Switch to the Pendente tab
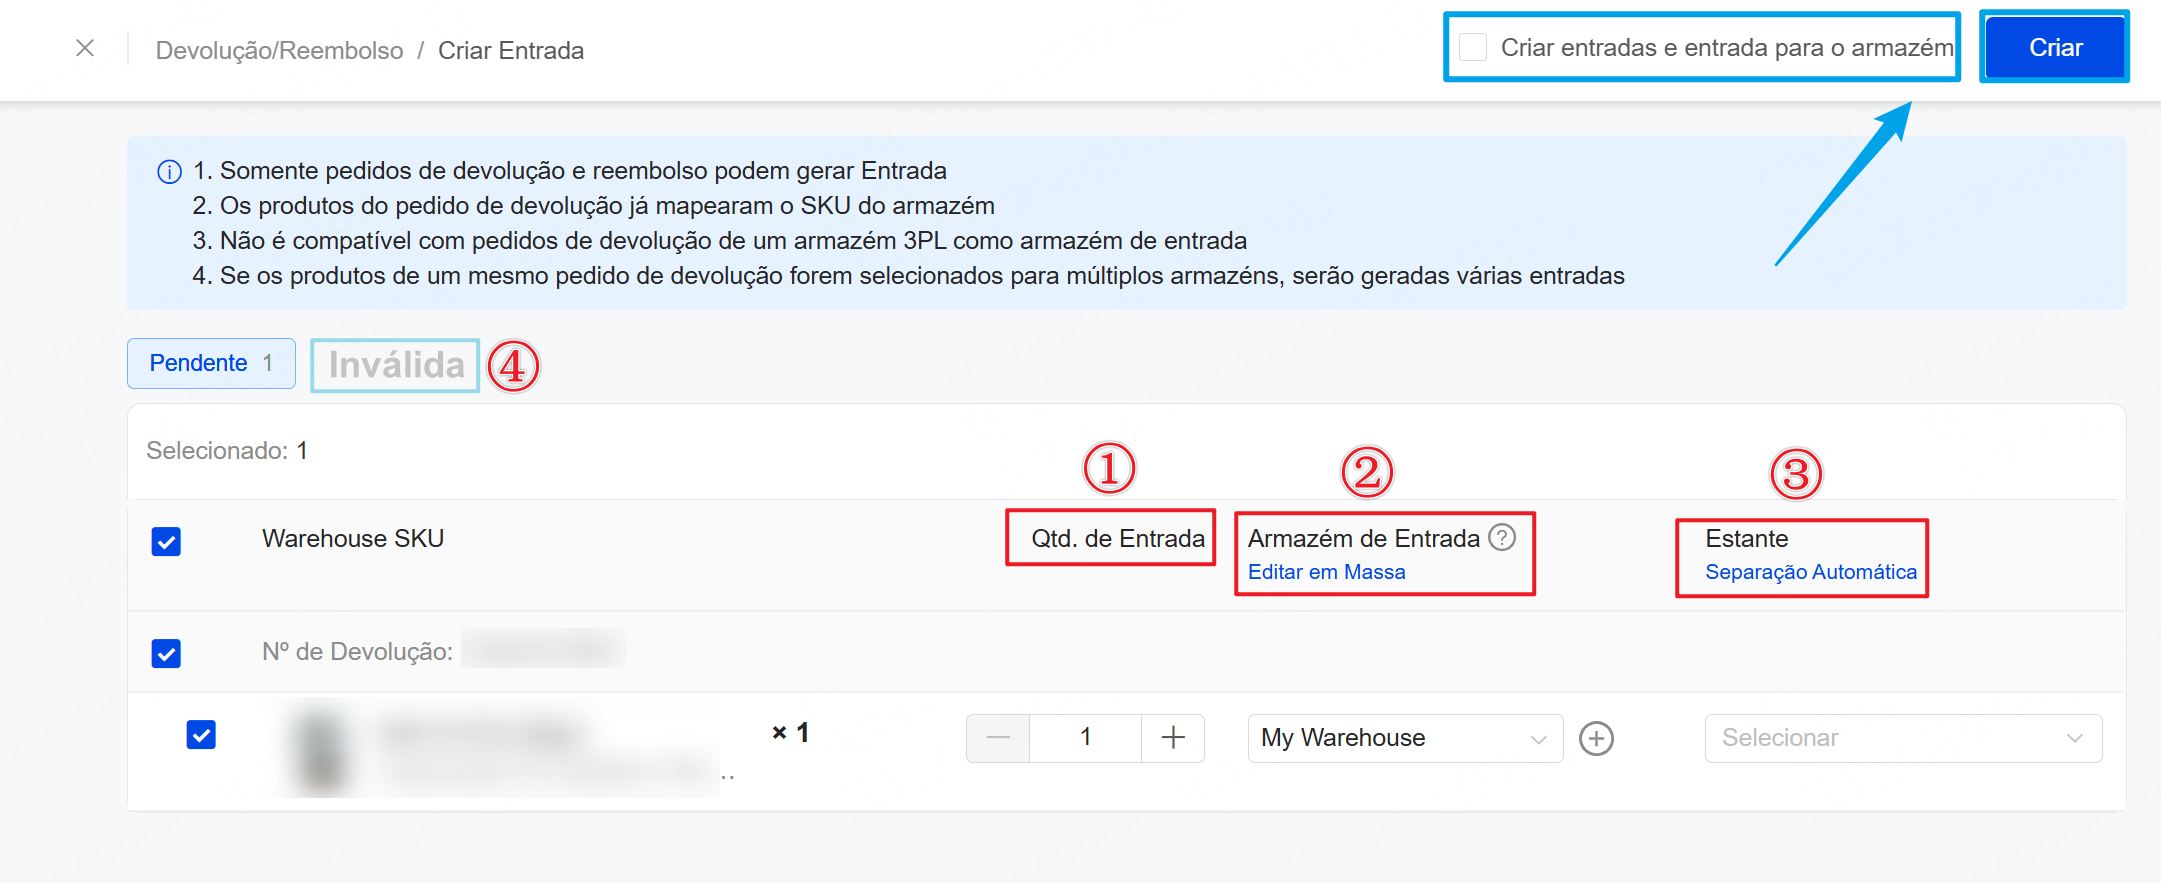 (211, 363)
